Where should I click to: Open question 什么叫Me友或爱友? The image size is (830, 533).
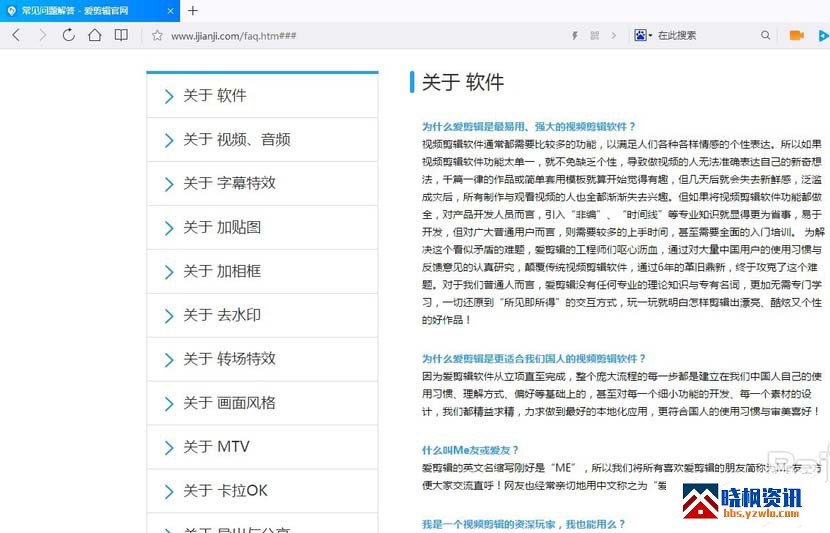470,450
